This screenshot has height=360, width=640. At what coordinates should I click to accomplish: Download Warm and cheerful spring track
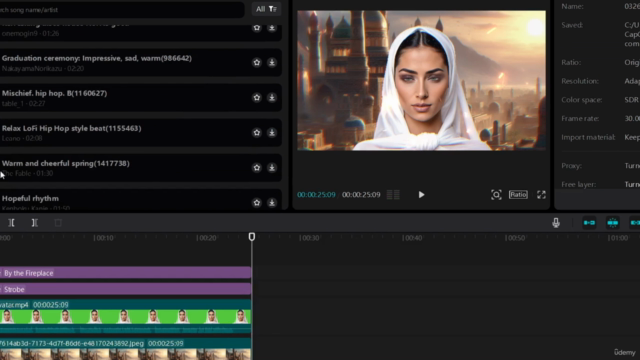272,168
